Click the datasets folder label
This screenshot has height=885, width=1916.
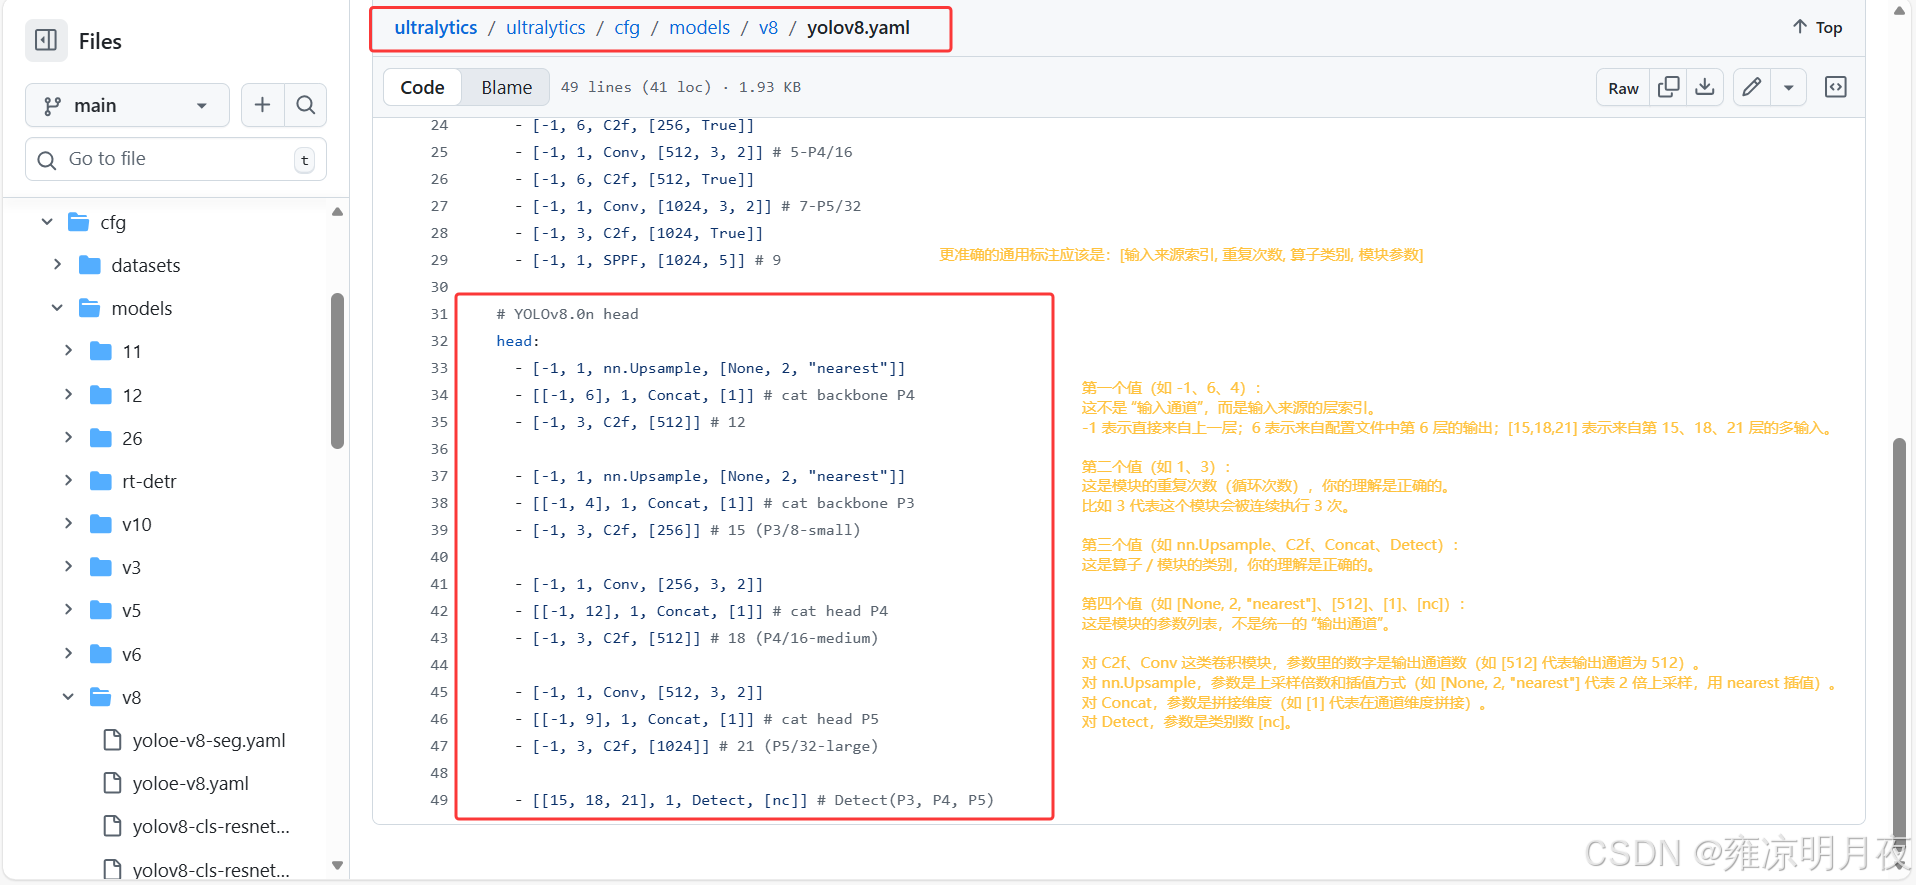click(146, 265)
